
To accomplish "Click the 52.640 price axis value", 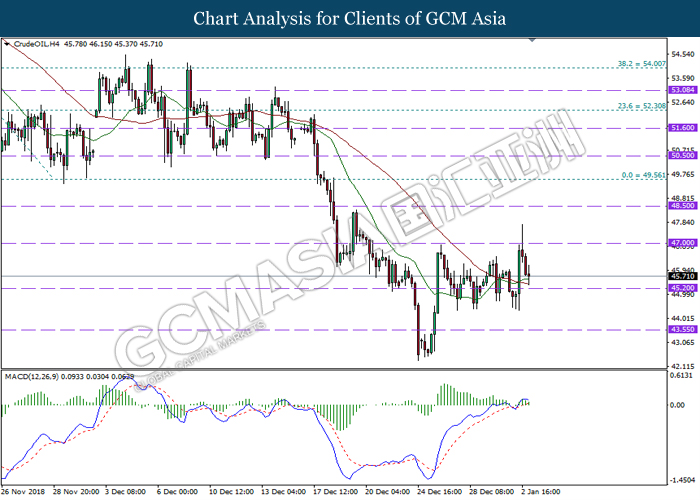I will (683, 102).
